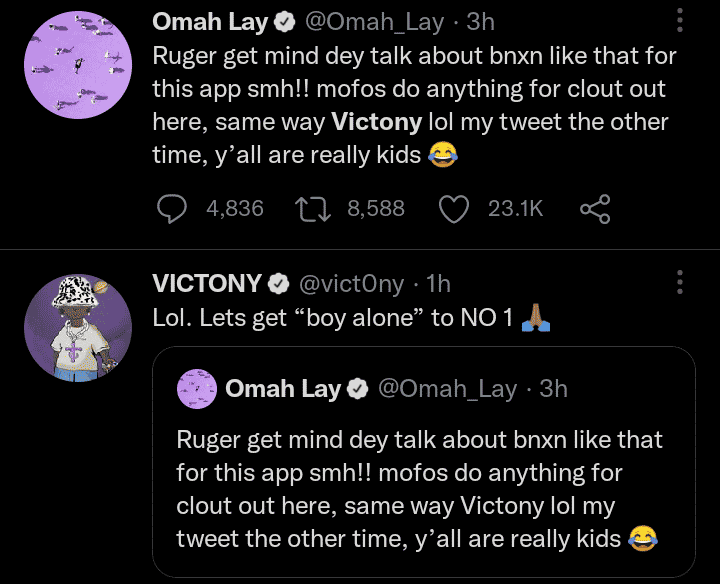Image resolution: width=720 pixels, height=584 pixels.
Task: Click the retweet icon on Omah Lay's tweet
Action: tap(315, 208)
